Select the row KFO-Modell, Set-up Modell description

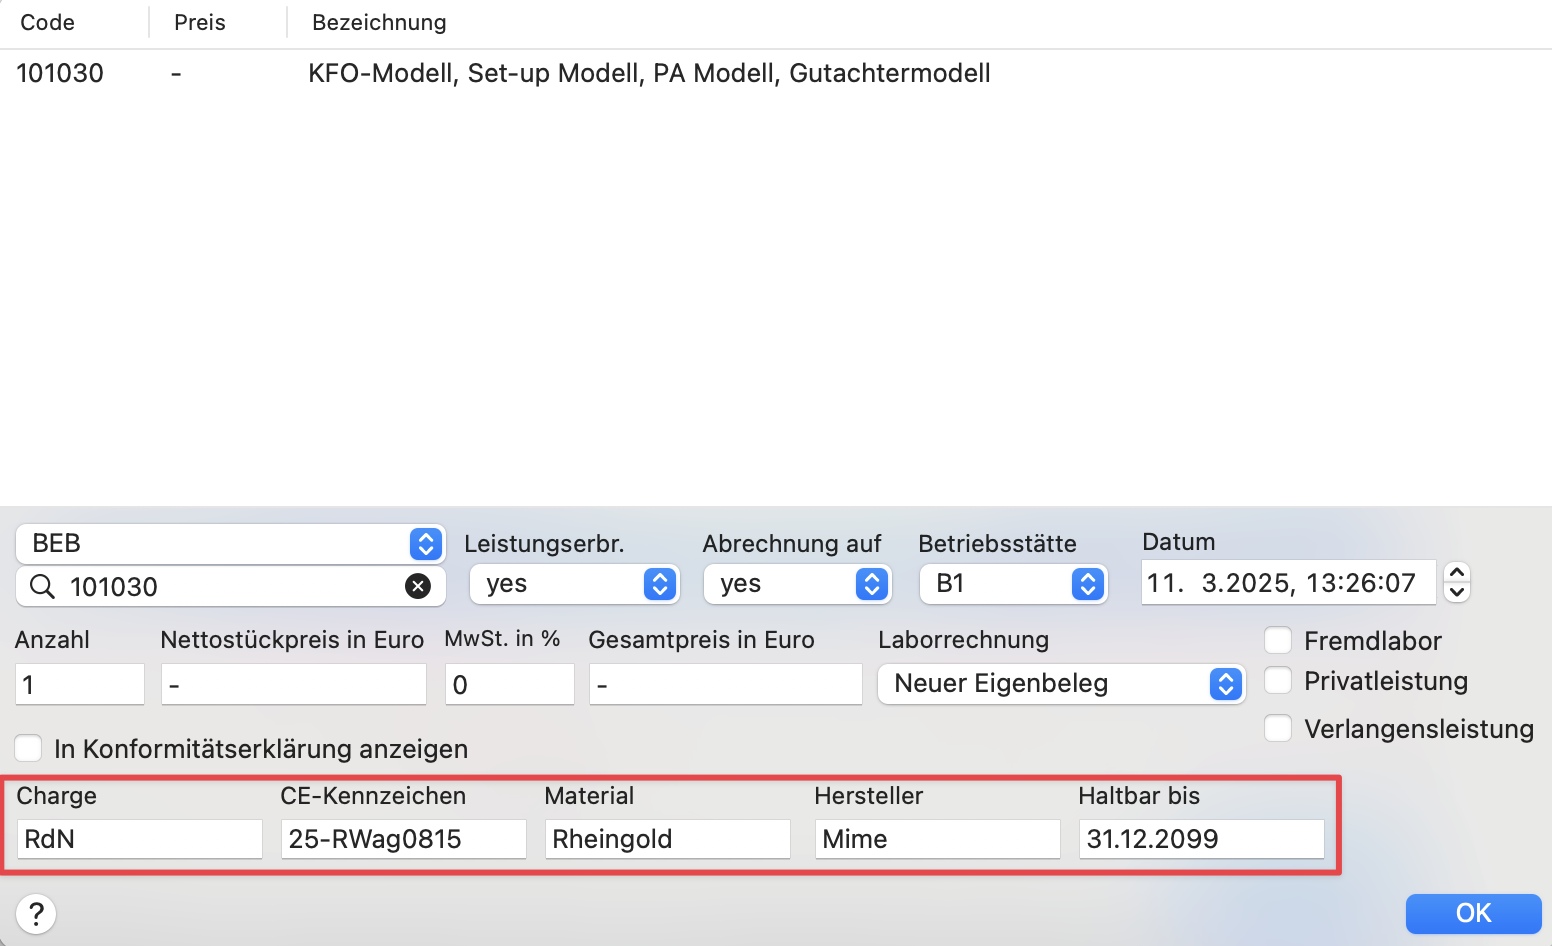[x=649, y=73]
